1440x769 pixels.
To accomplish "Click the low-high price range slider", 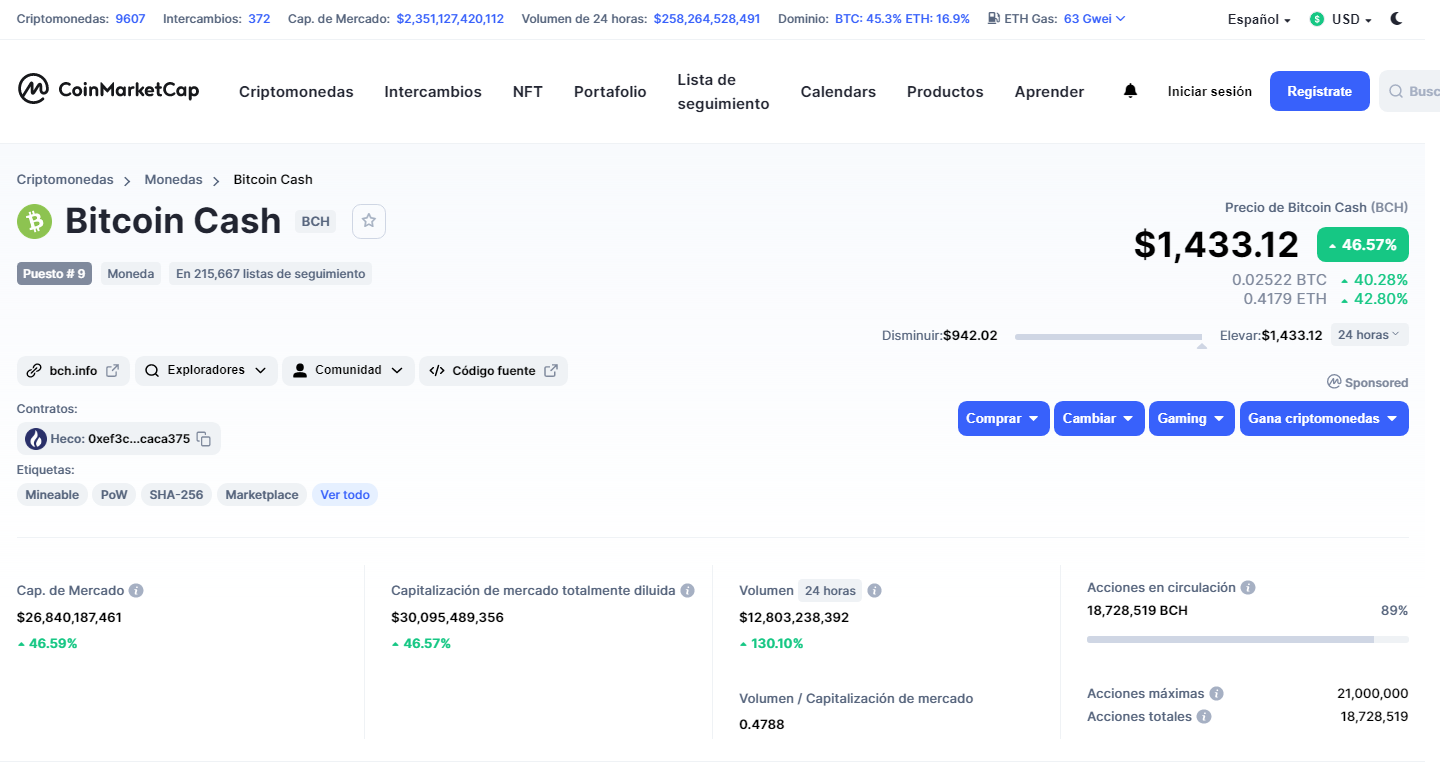I will 1108,337.
